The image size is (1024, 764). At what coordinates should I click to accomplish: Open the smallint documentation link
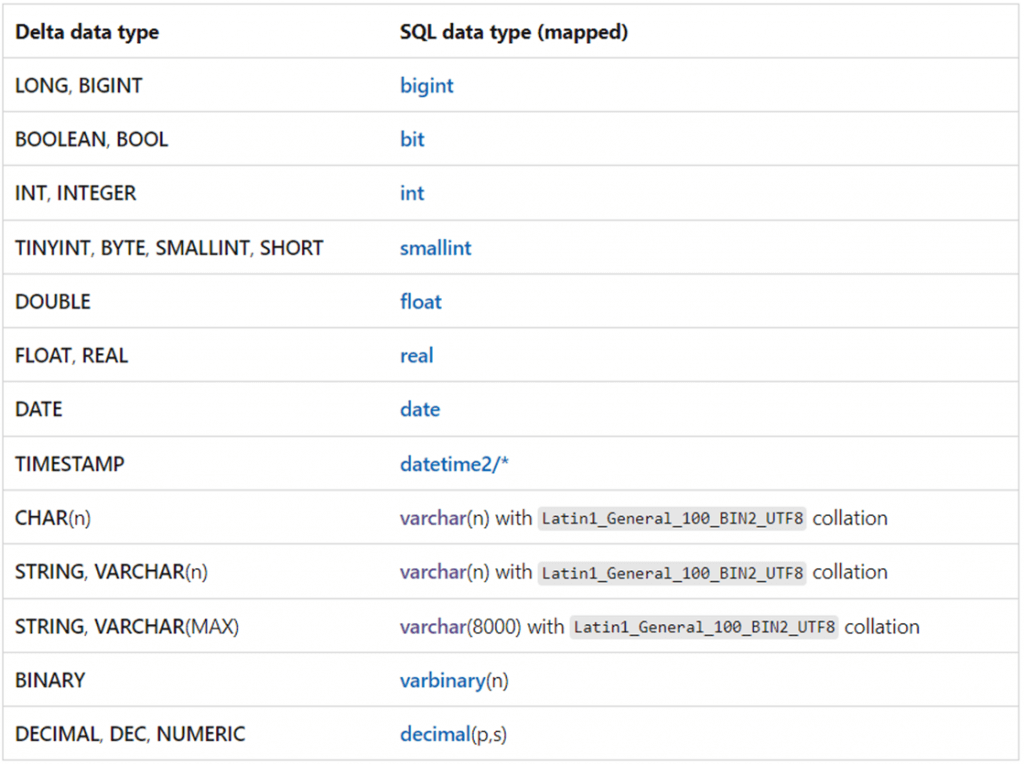pyautogui.click(x=435, y=247)
